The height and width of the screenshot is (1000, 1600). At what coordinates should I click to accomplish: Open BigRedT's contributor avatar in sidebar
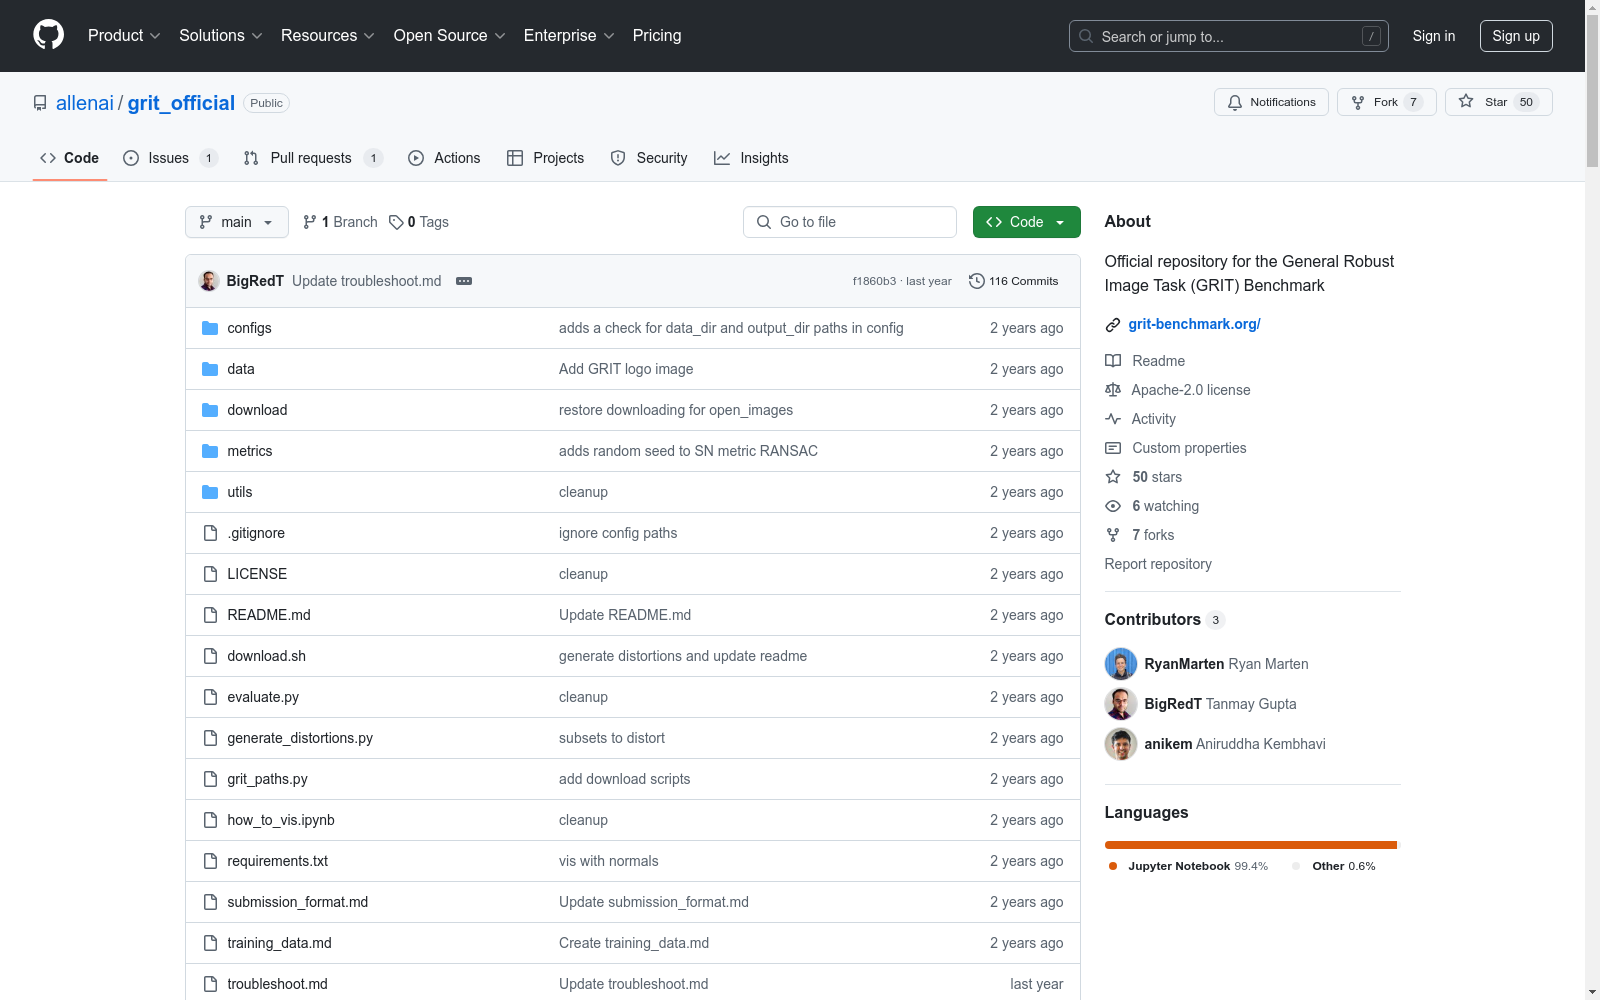1121,704
